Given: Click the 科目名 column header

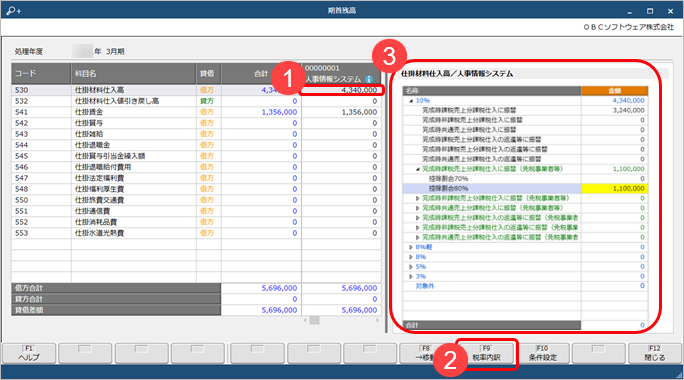Looking at the screenshot, I should (x=133, y=74).
